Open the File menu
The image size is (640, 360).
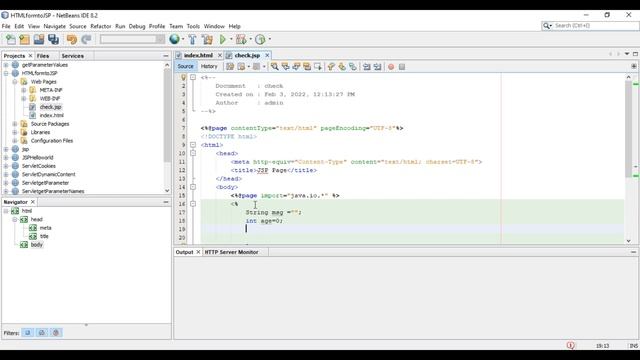coord(6,26)
